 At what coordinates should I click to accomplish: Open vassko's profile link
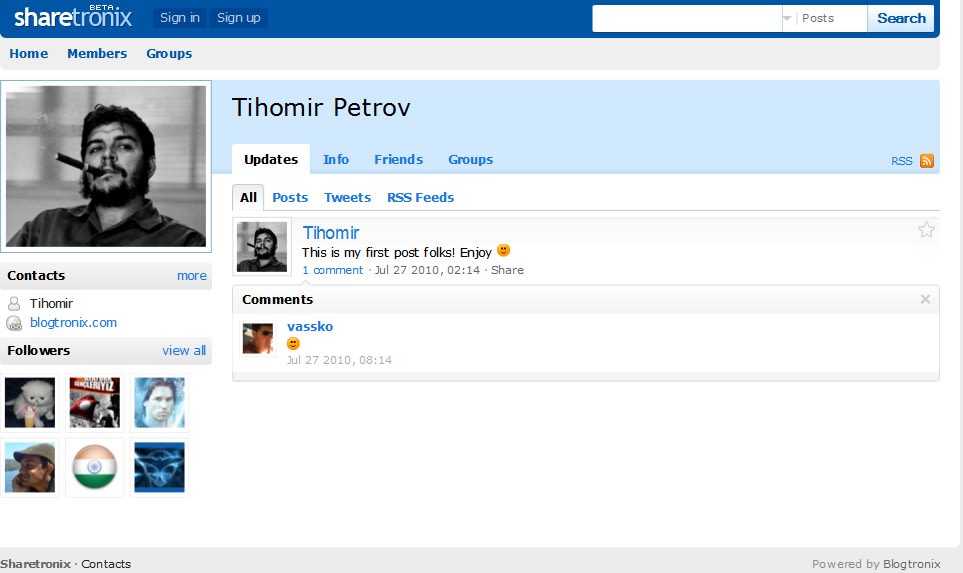(x=310, y=326)
